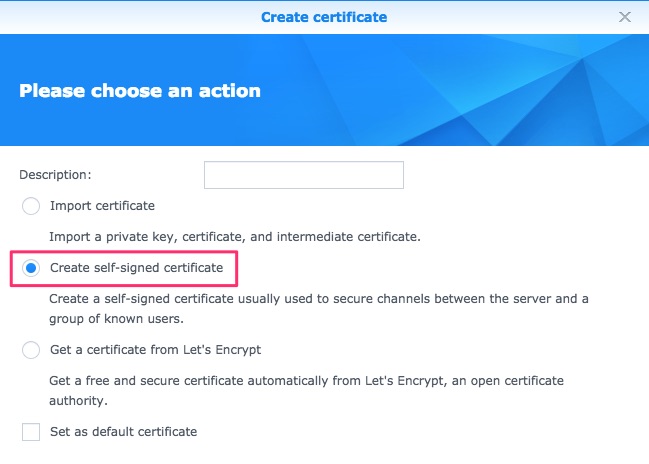This screenshot has width=649, height=464.
Task: Click the "Description:" field label
Action: tap(55, 175)
